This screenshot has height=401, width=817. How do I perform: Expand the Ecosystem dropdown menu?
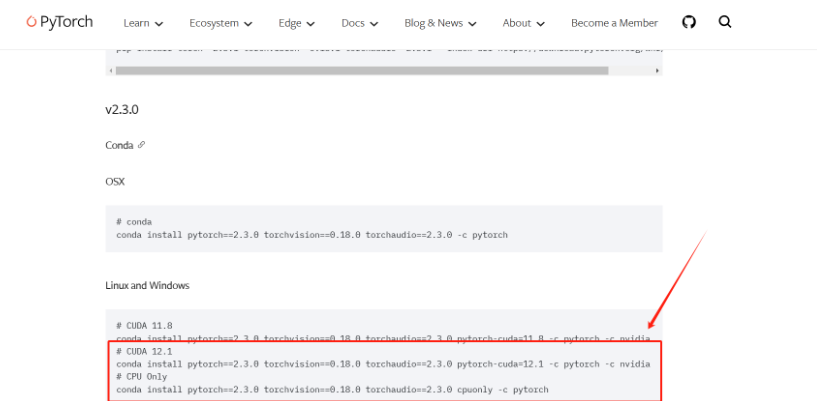point(221,23)
